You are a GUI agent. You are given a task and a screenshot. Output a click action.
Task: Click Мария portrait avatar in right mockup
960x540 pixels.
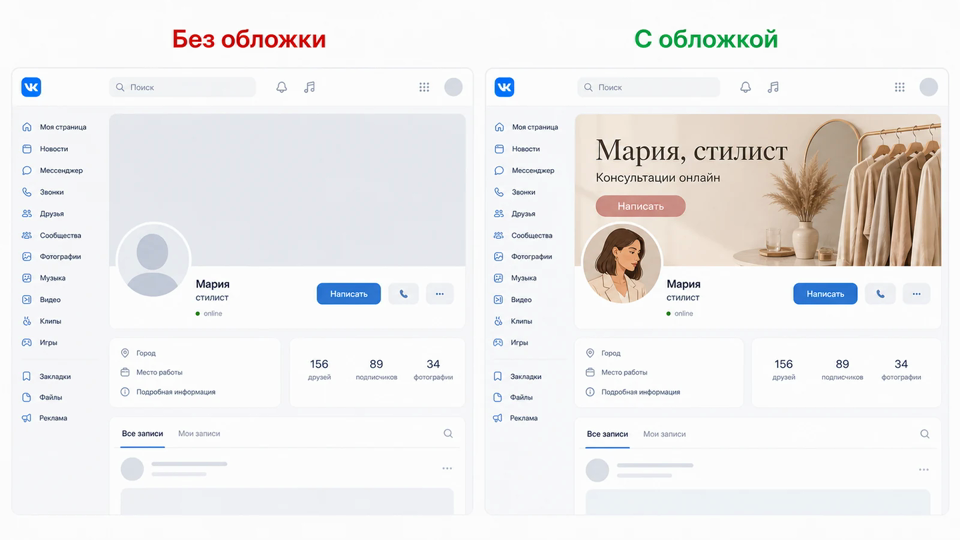coord(621,264)
